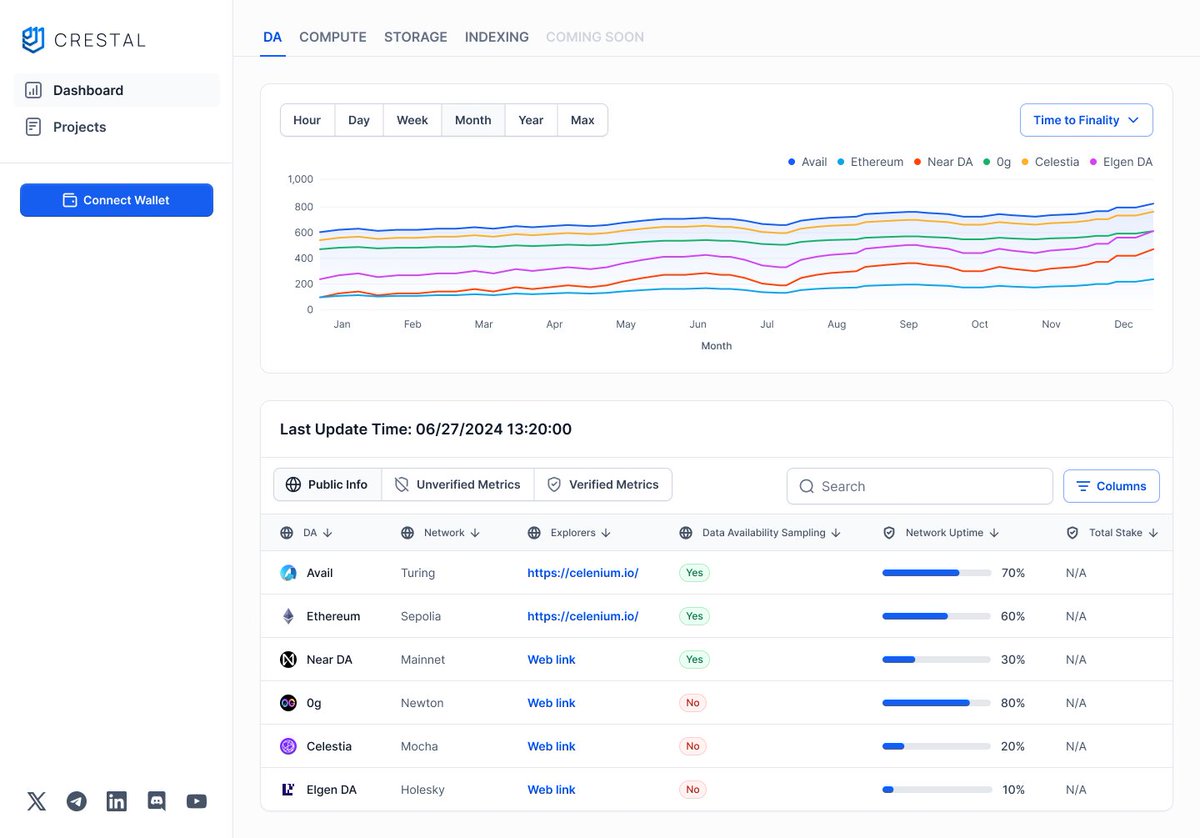1200x838 pixels.
Task: Toggle Celestia series in chart legend
Action: point(1050,162)
